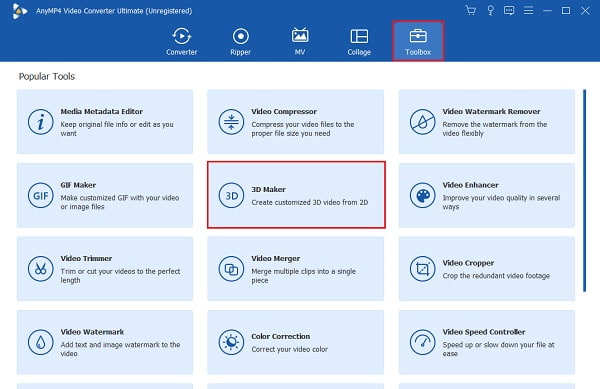Click the Video Trimmer scissors icon

click(x=40, y=269)
